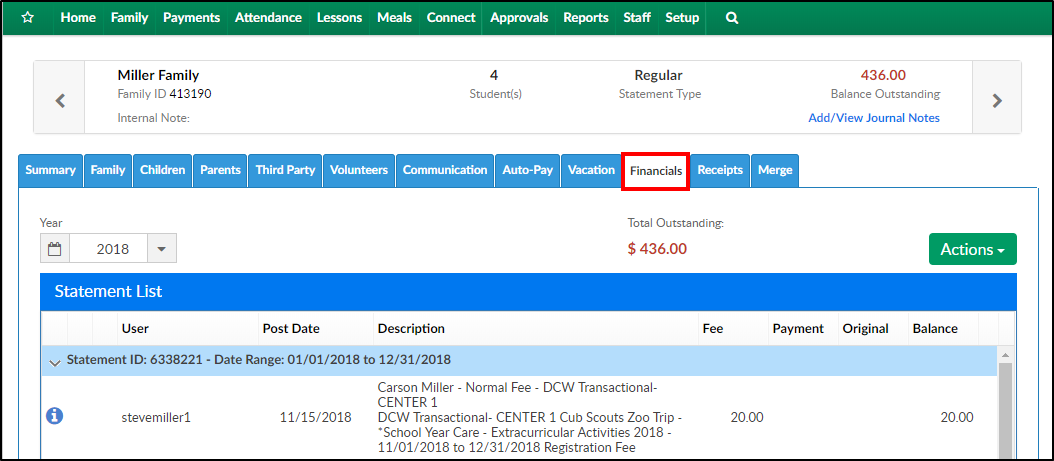Open the Connect menu
This screenshot has width=1054, height=461.
coord(451,18)
